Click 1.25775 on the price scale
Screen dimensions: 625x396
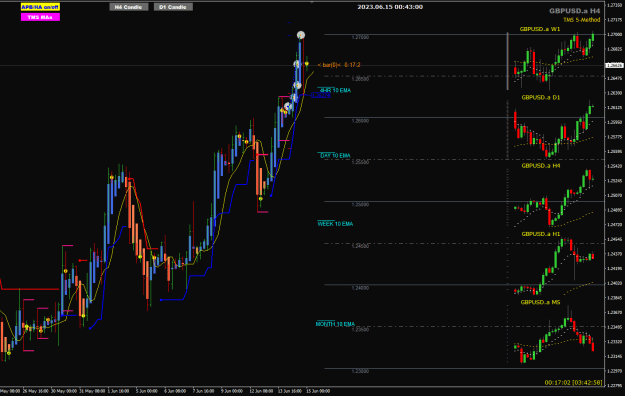click(x=615, y=137)
